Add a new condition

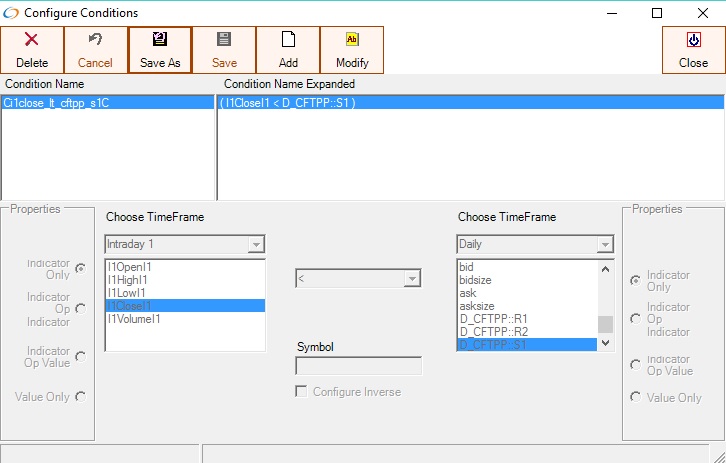click(x=288, y=50)
